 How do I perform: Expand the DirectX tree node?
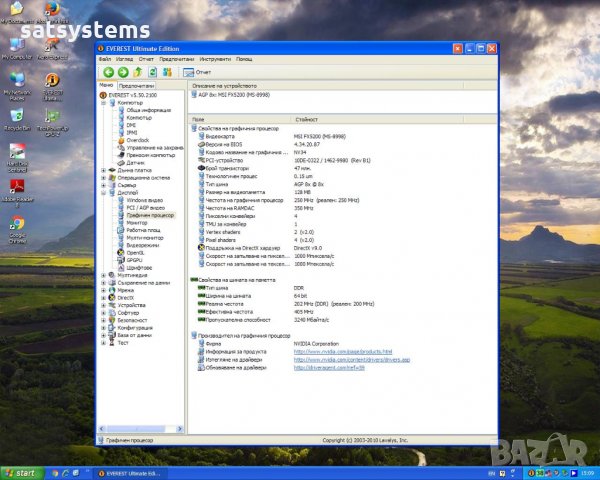click(x=105, y=297)
